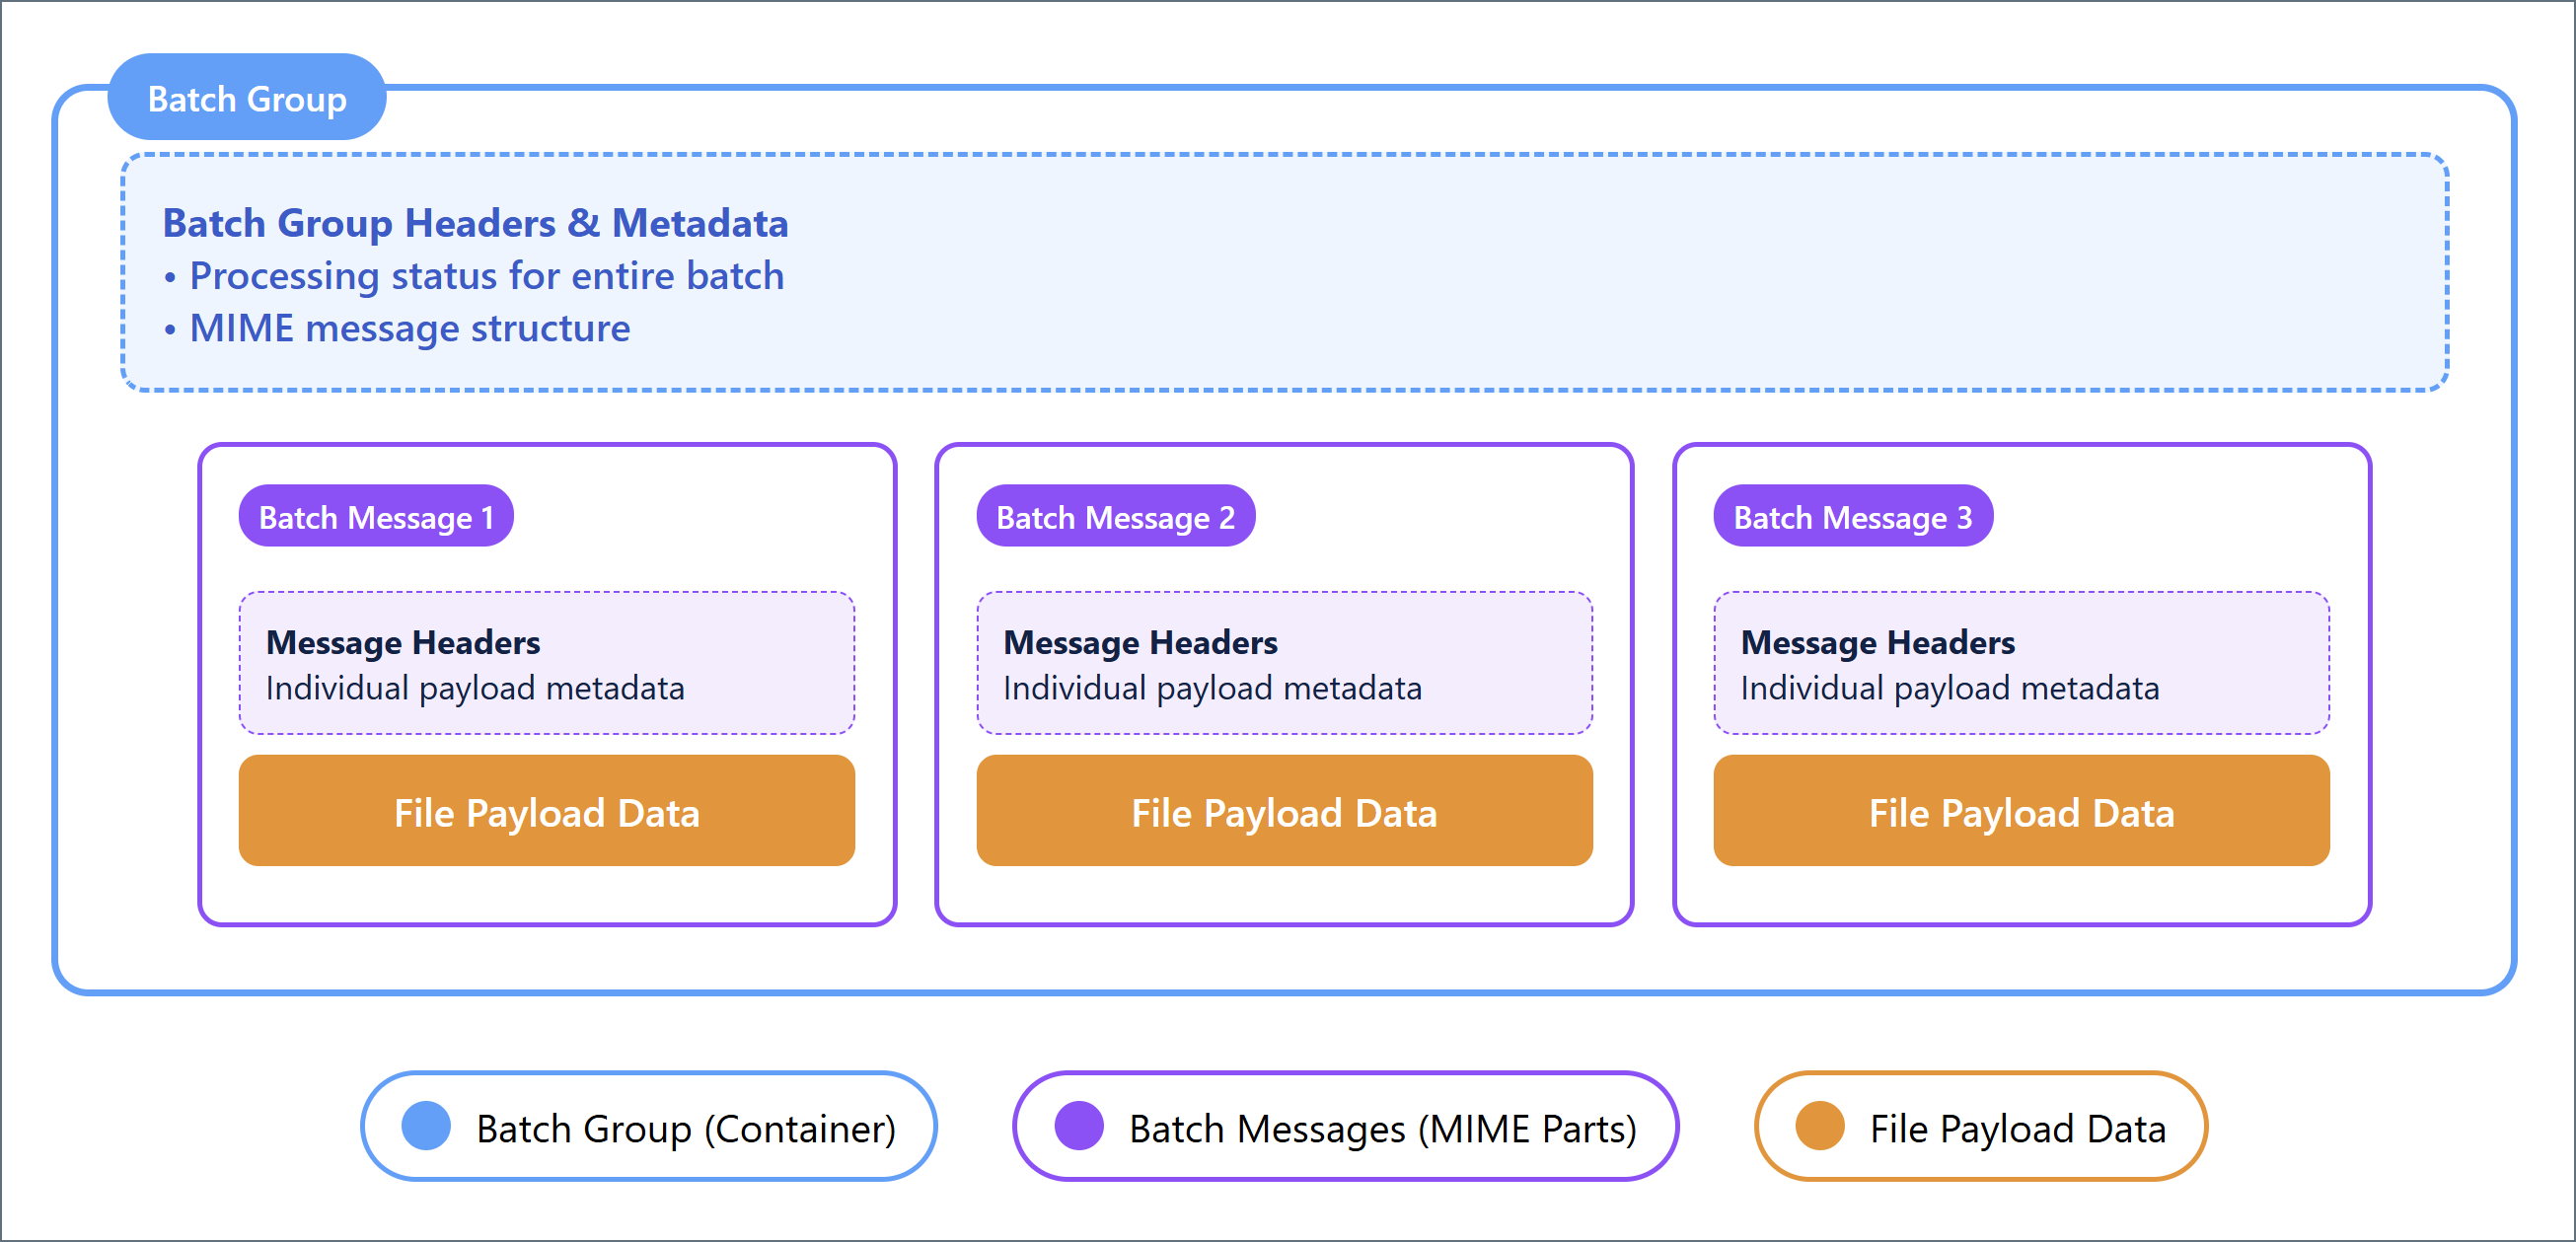Click the Batch Group title badge

tap(246, 98)
